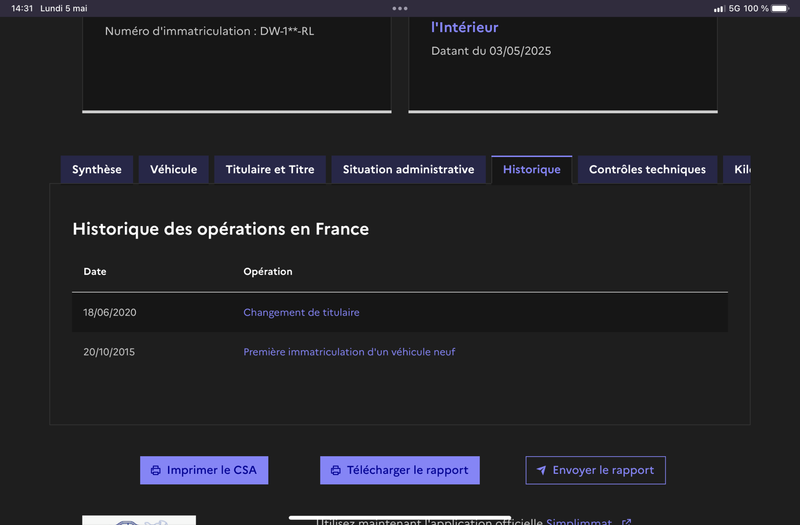Image resolution: width=800 pixels, height=525 pixels.
Task: Open the partially visible tab after Contrôles techniques
Action: (738, 170)
